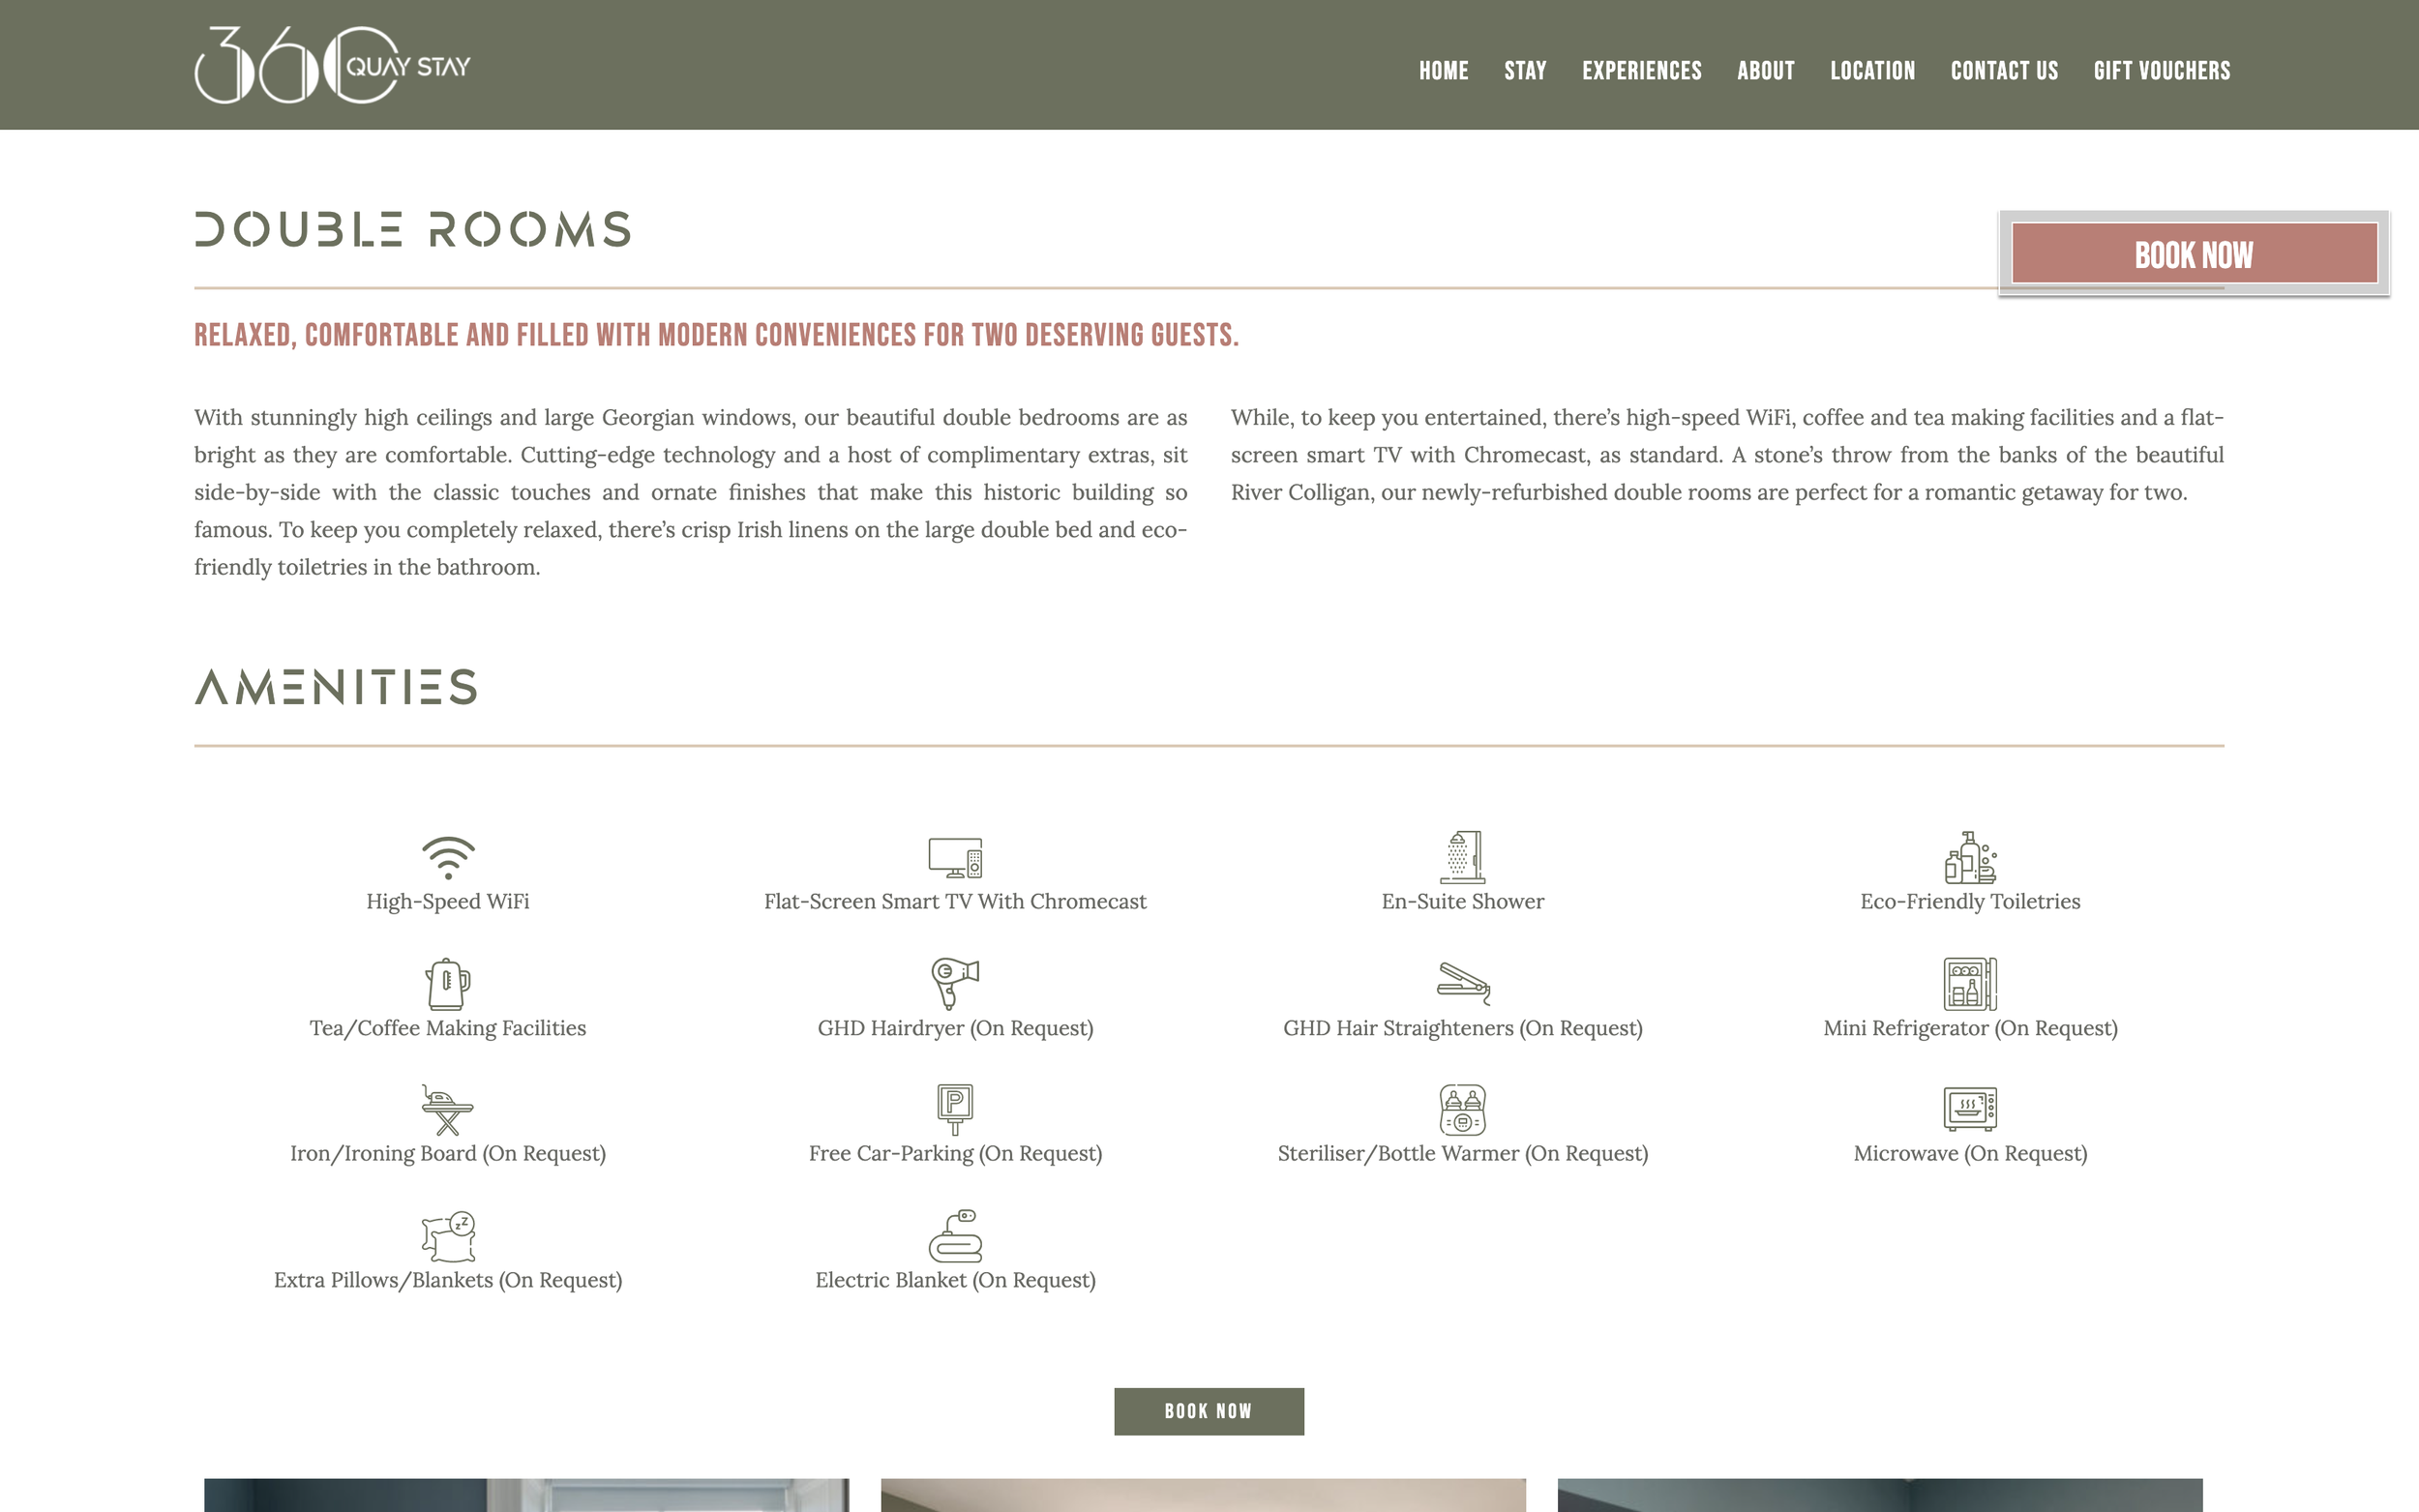Open the Stay menu item
Viewport: 2419px width, 1512px height.
[1525, 71]
